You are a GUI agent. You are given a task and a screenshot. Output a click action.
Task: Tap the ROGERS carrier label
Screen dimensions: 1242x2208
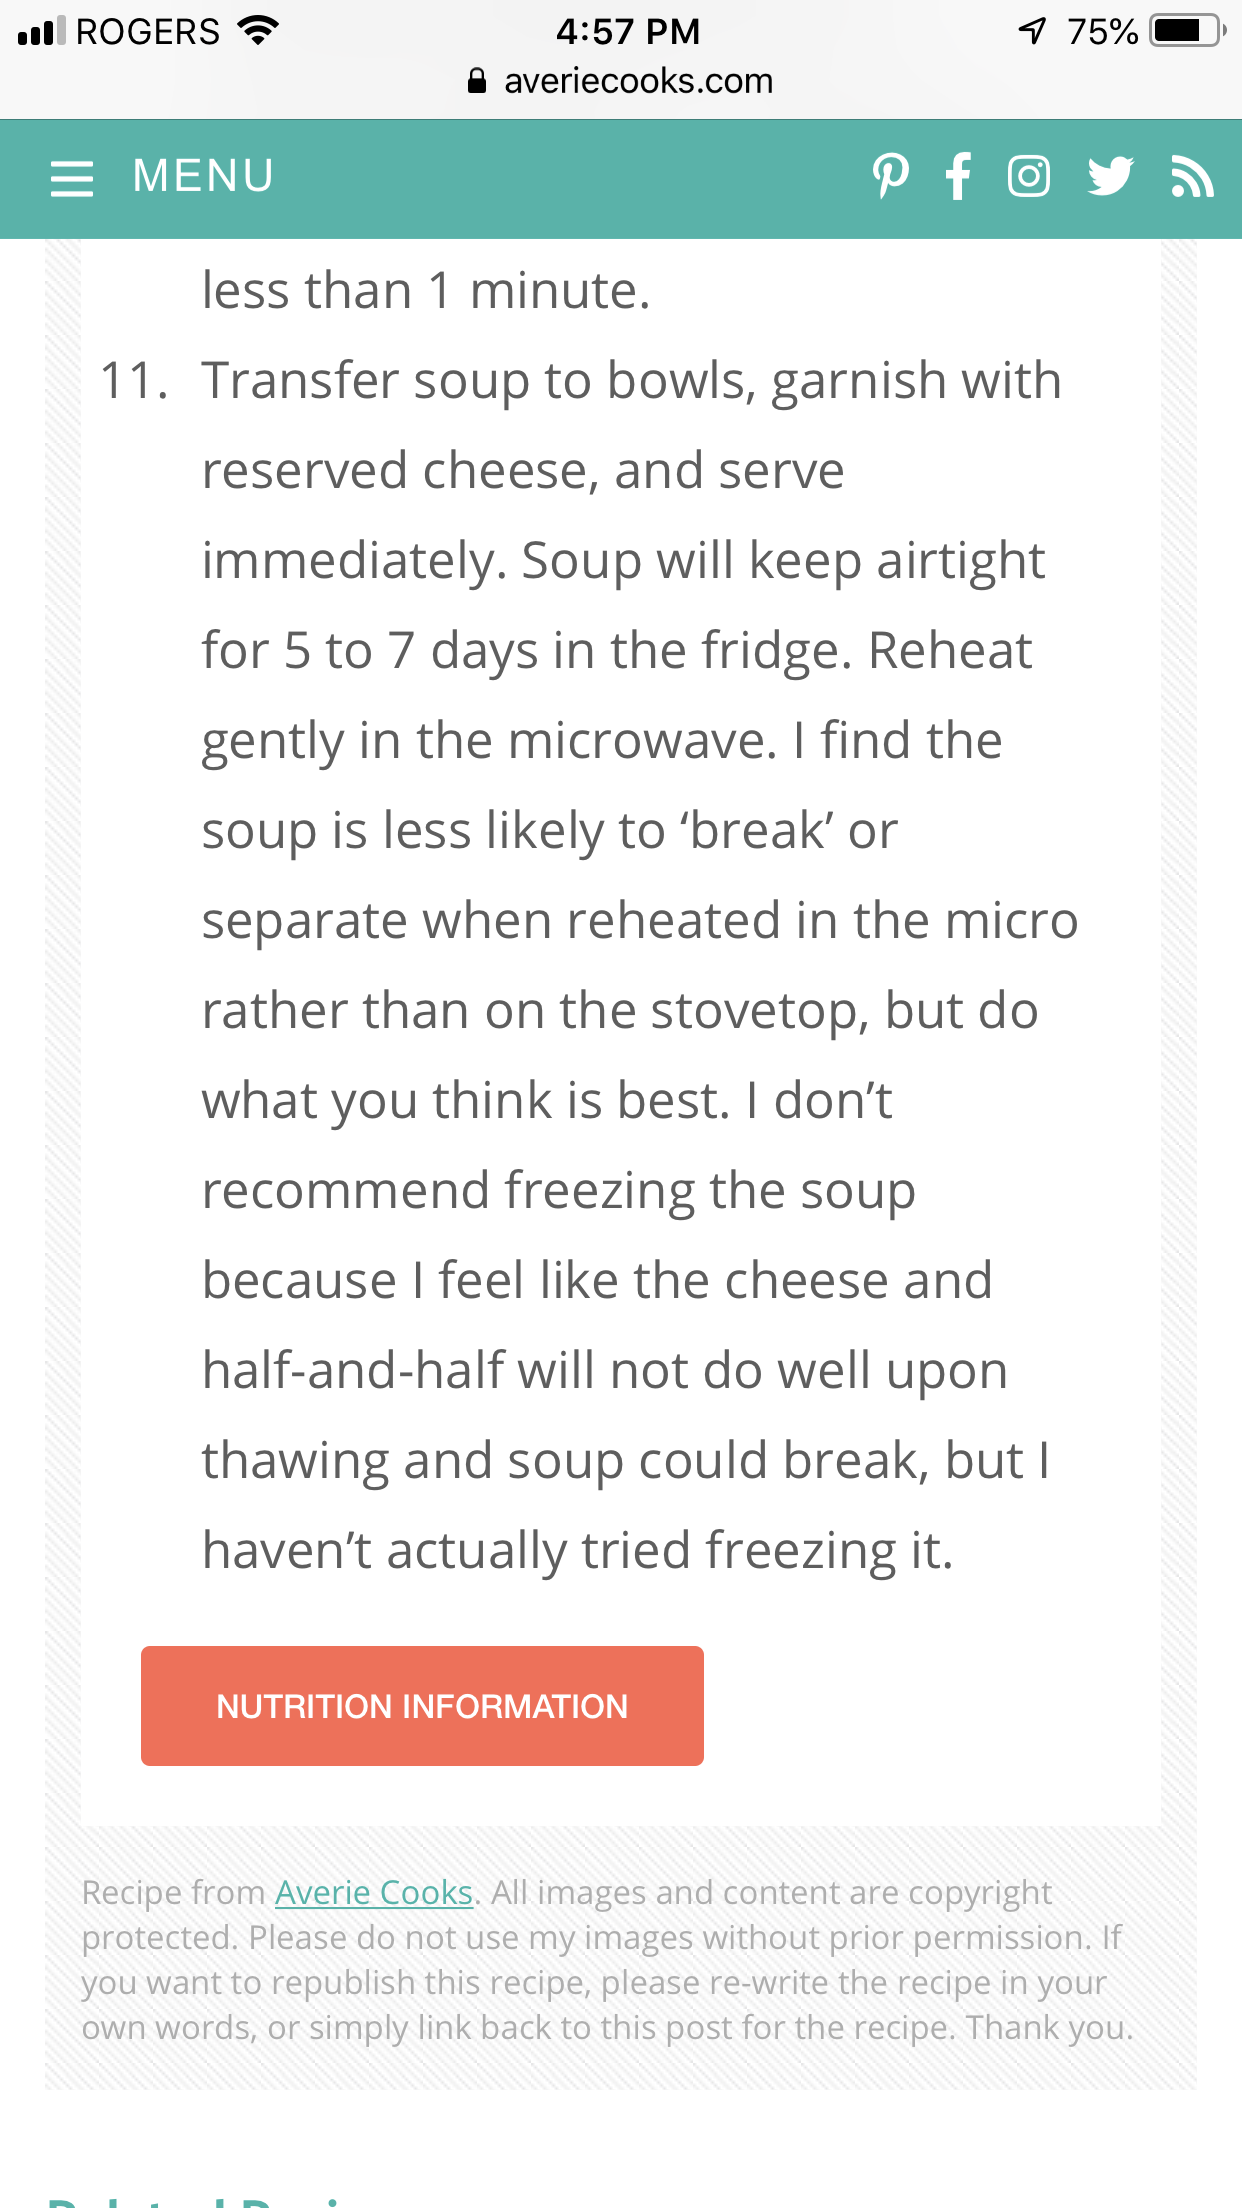point(147,32)
